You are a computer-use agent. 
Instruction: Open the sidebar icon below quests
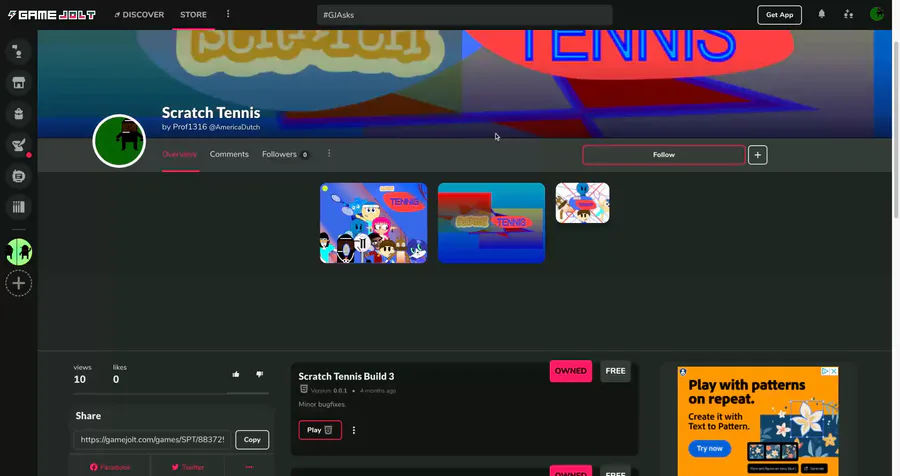click(x=18, y=176)
